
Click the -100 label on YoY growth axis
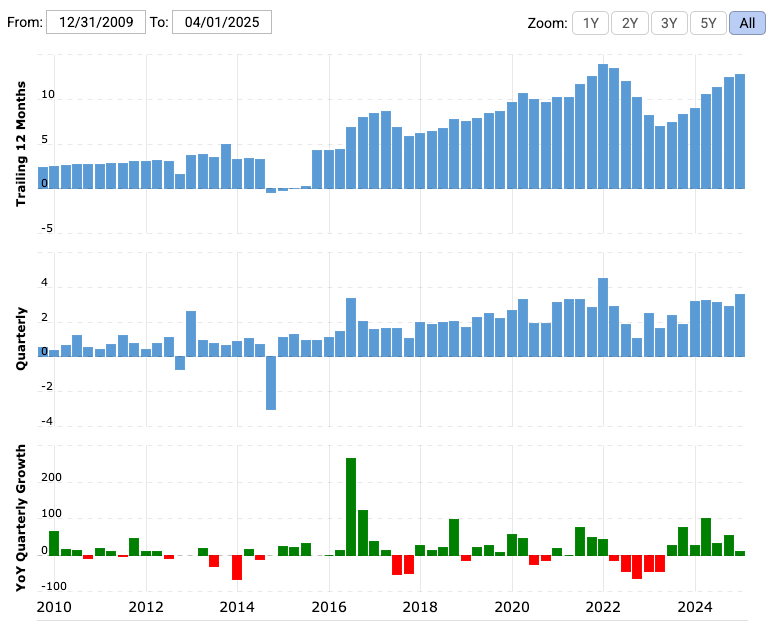tap(54, 586)
